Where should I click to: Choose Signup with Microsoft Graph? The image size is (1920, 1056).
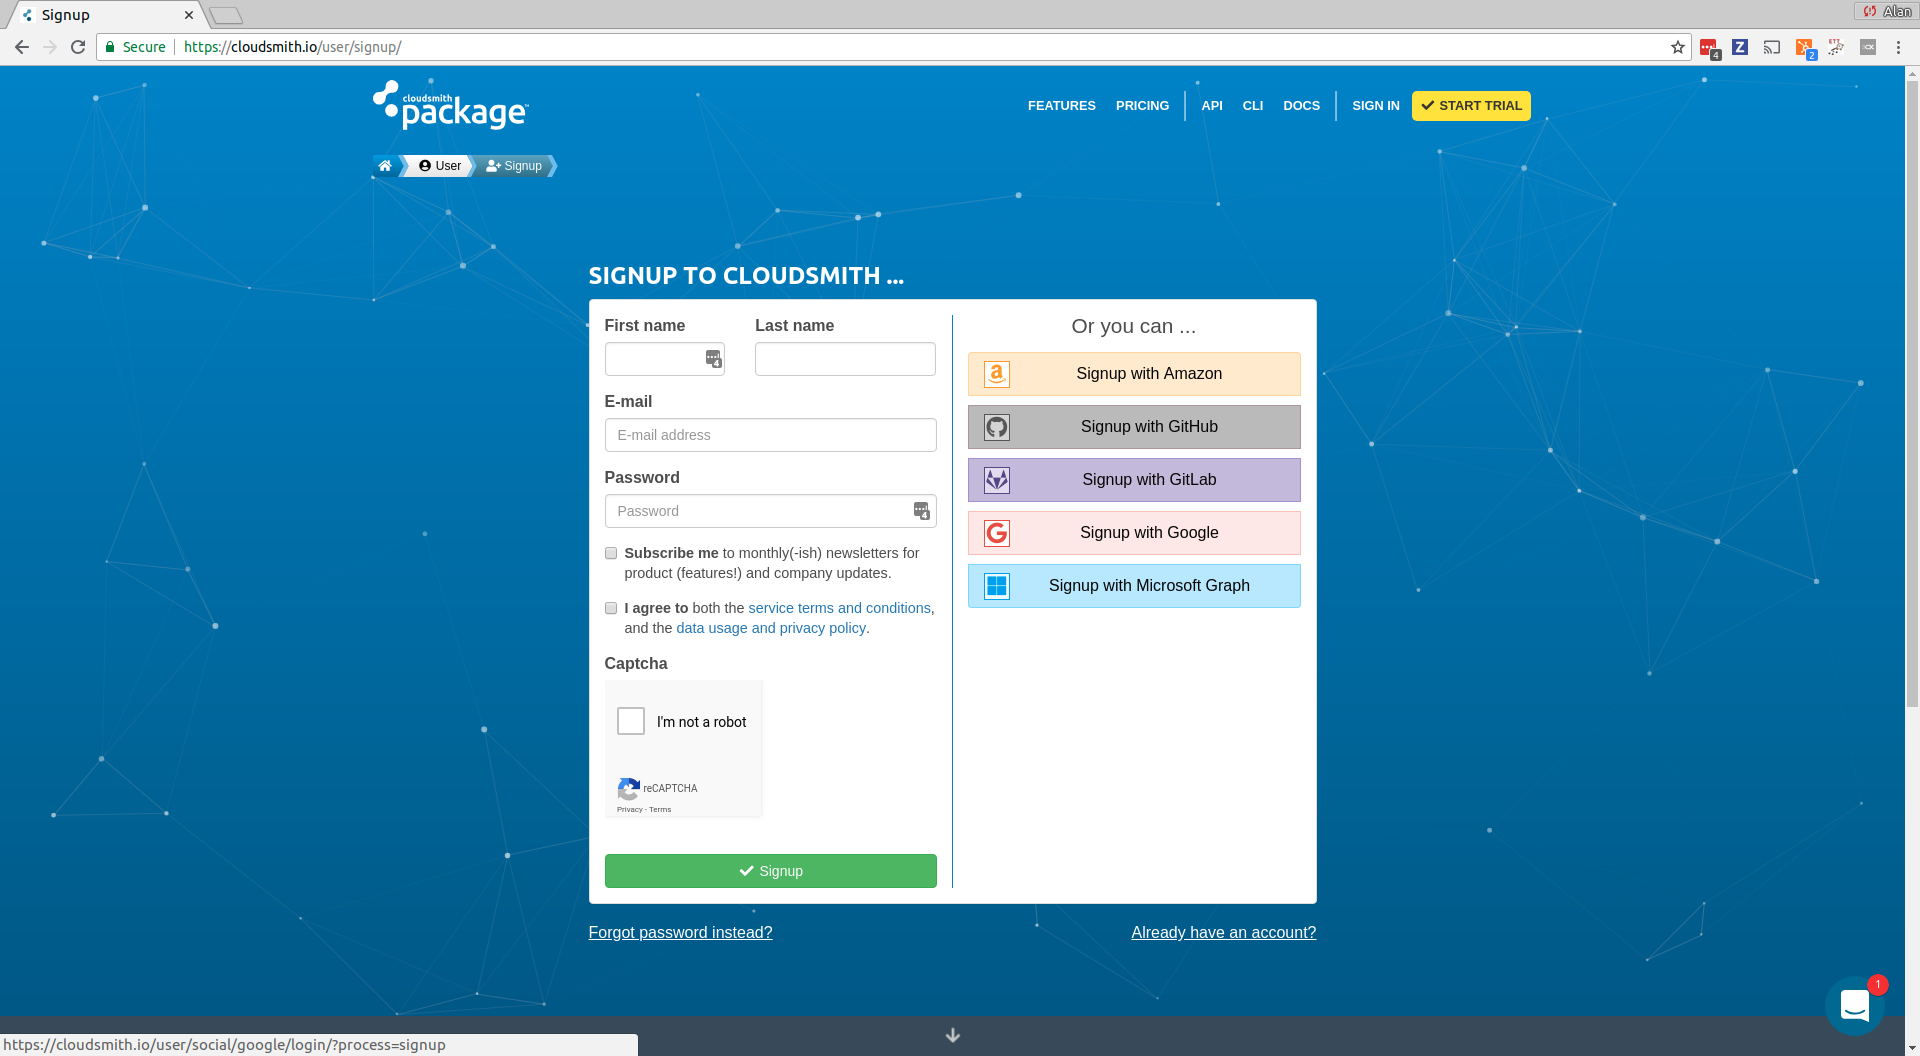click(1134, 586)
